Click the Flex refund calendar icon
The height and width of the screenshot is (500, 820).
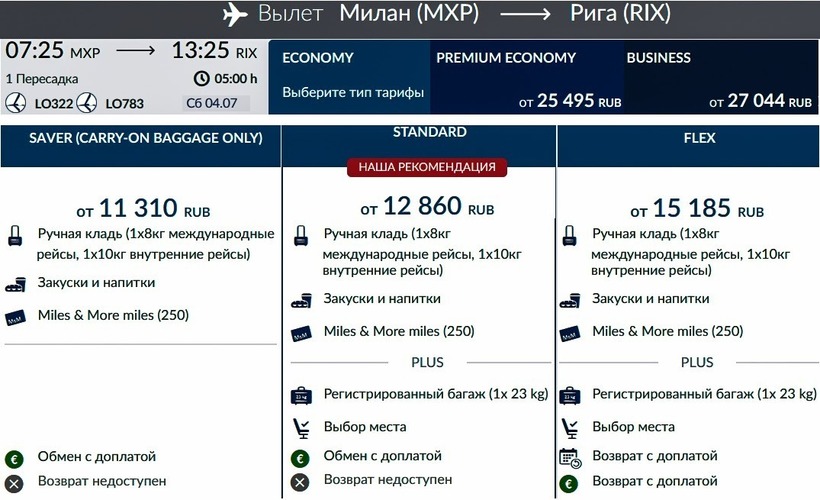(570, 457)
